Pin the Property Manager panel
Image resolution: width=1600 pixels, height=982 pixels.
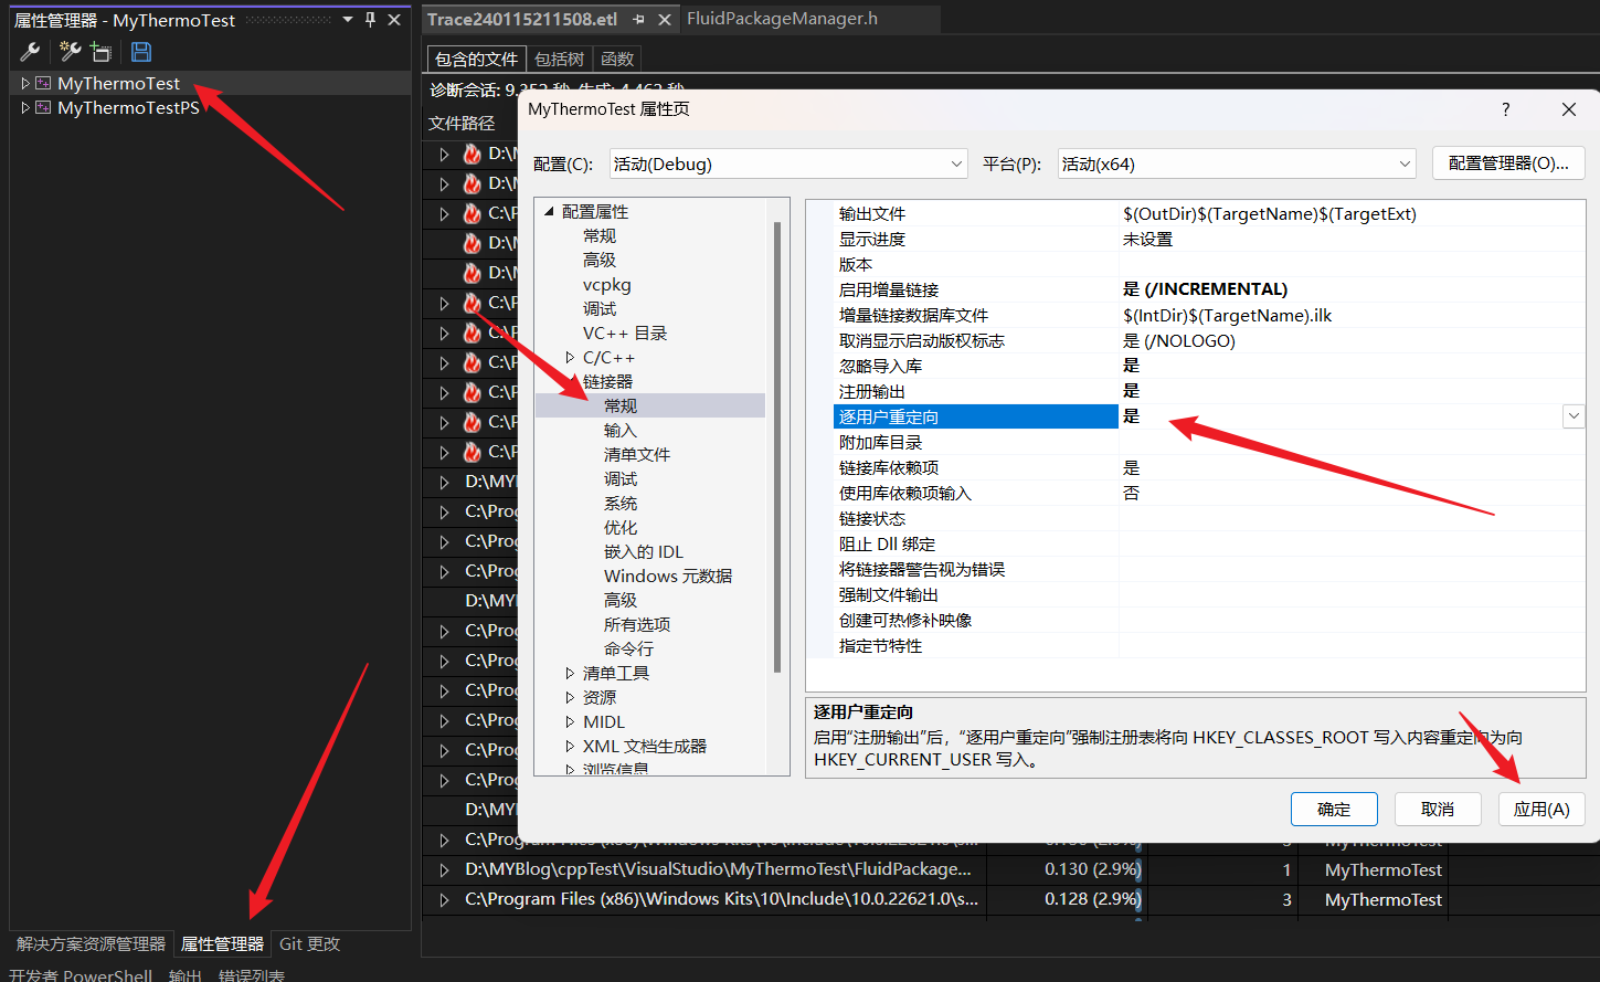coord(370,20)
